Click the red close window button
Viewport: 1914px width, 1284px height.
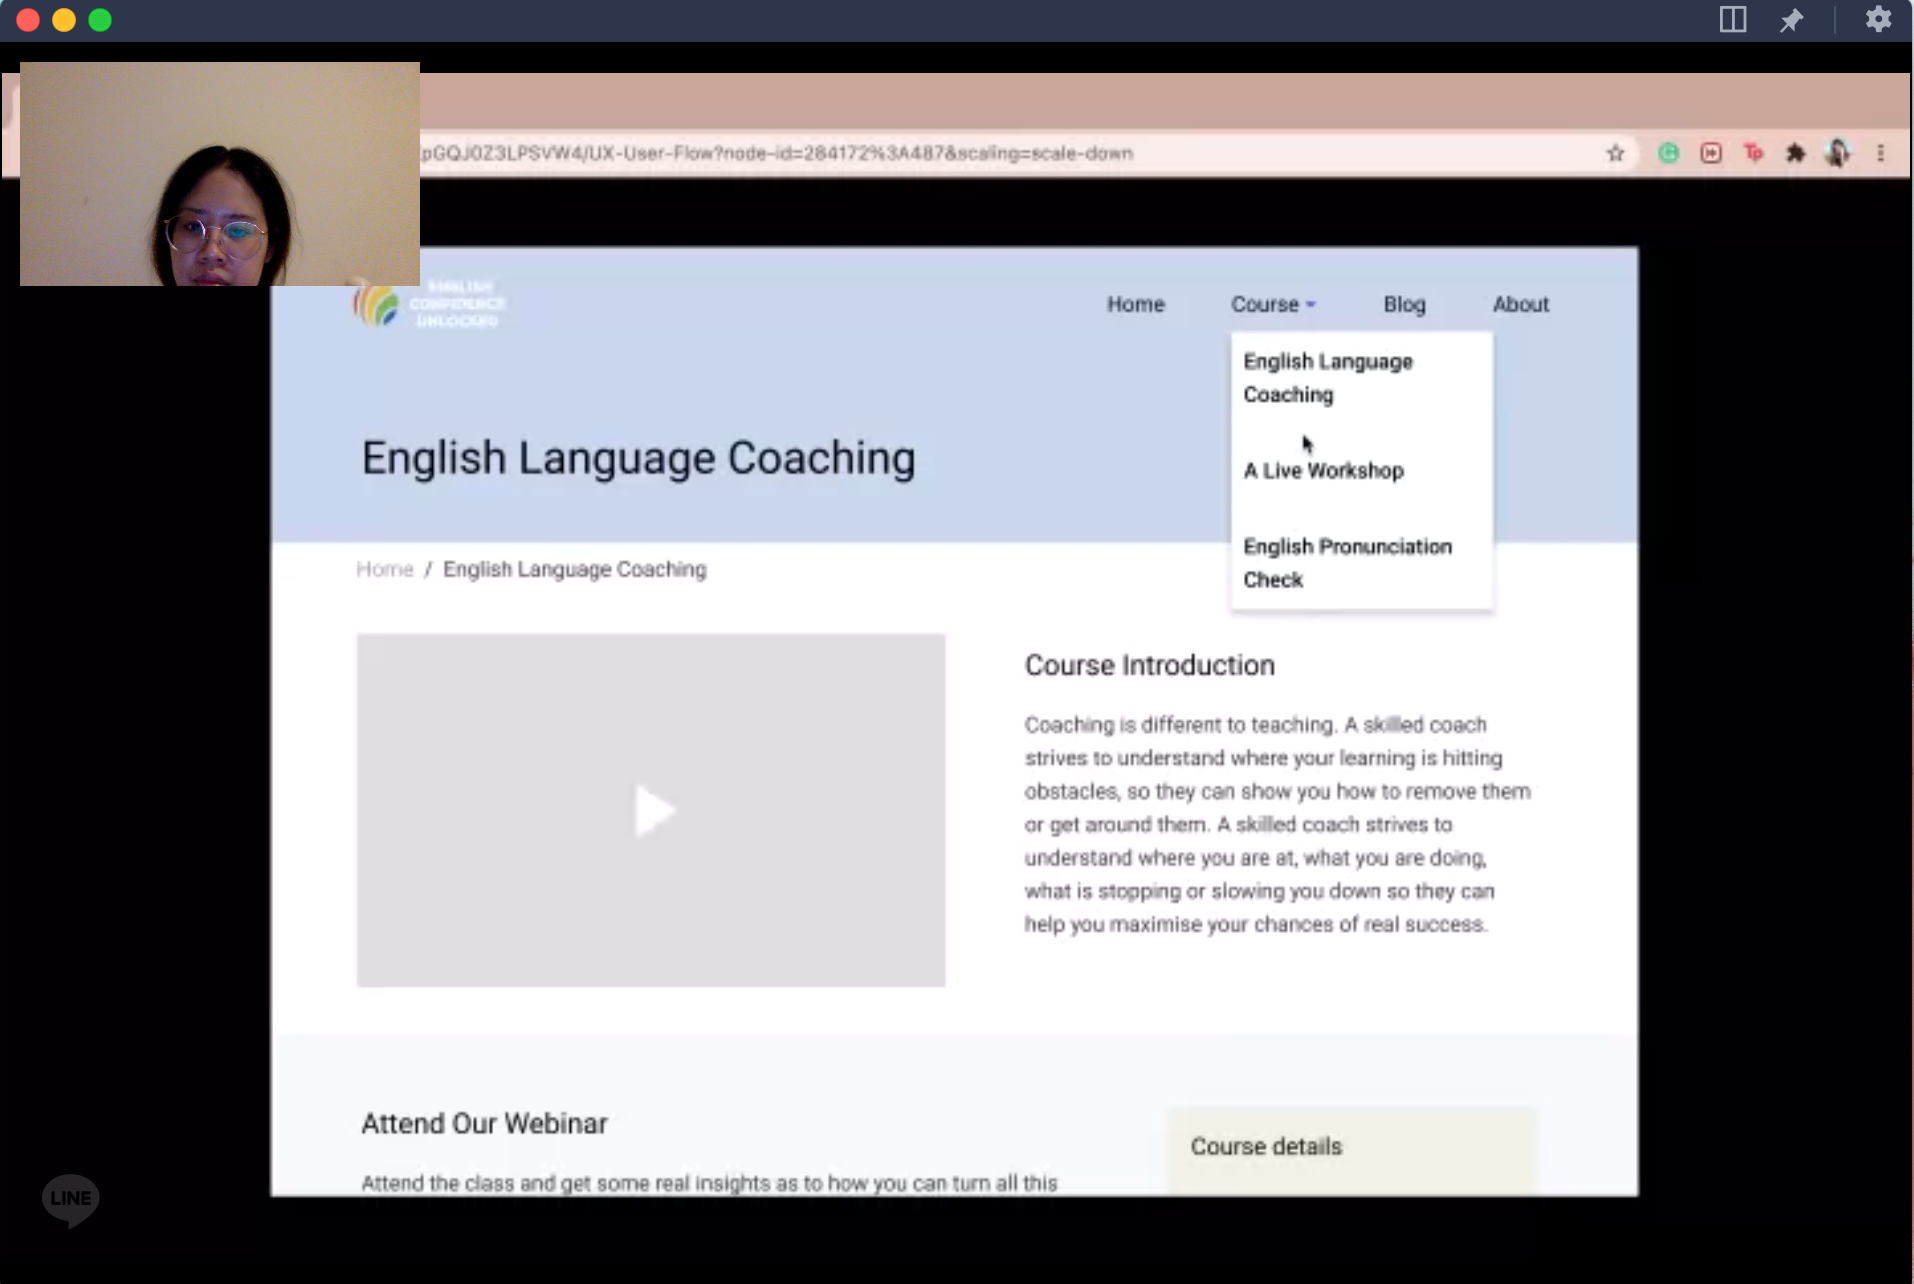[x=28, y=20]
